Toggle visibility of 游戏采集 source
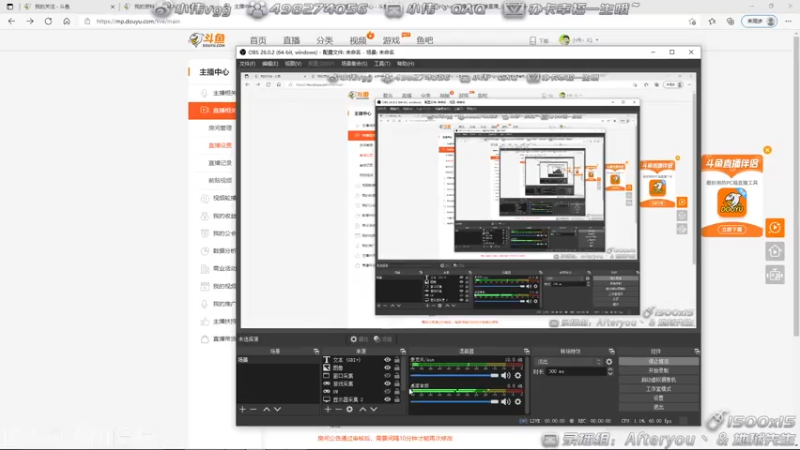The width and height of the screenshot is (800, 450). [387, 383]
